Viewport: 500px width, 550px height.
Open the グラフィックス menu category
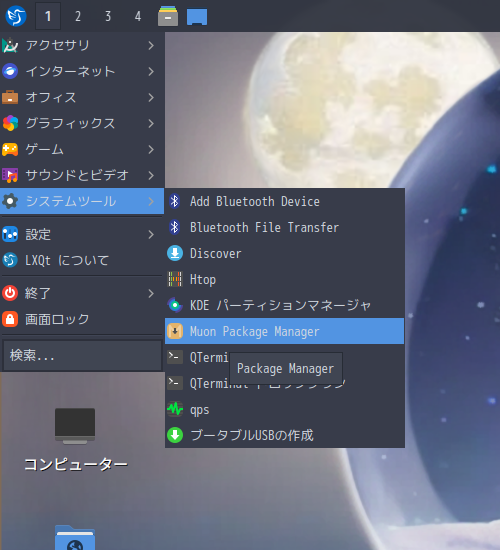pos(82,123)
